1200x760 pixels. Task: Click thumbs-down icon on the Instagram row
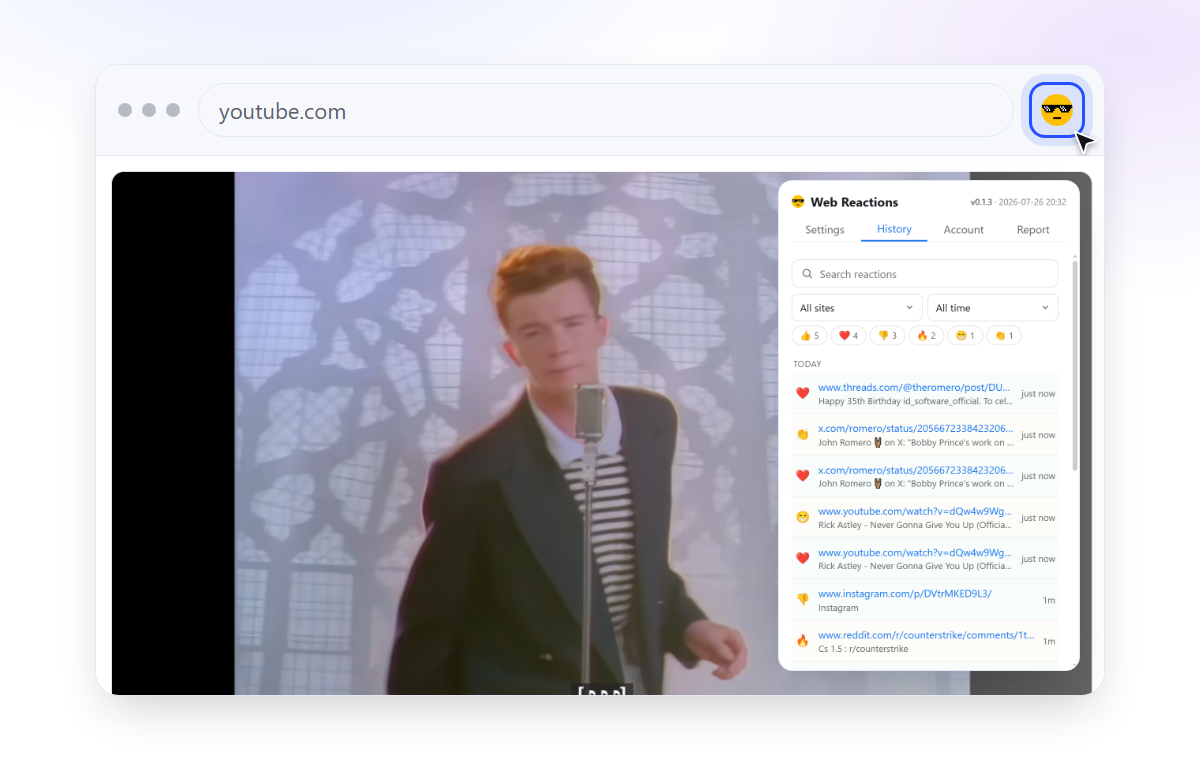802,600
